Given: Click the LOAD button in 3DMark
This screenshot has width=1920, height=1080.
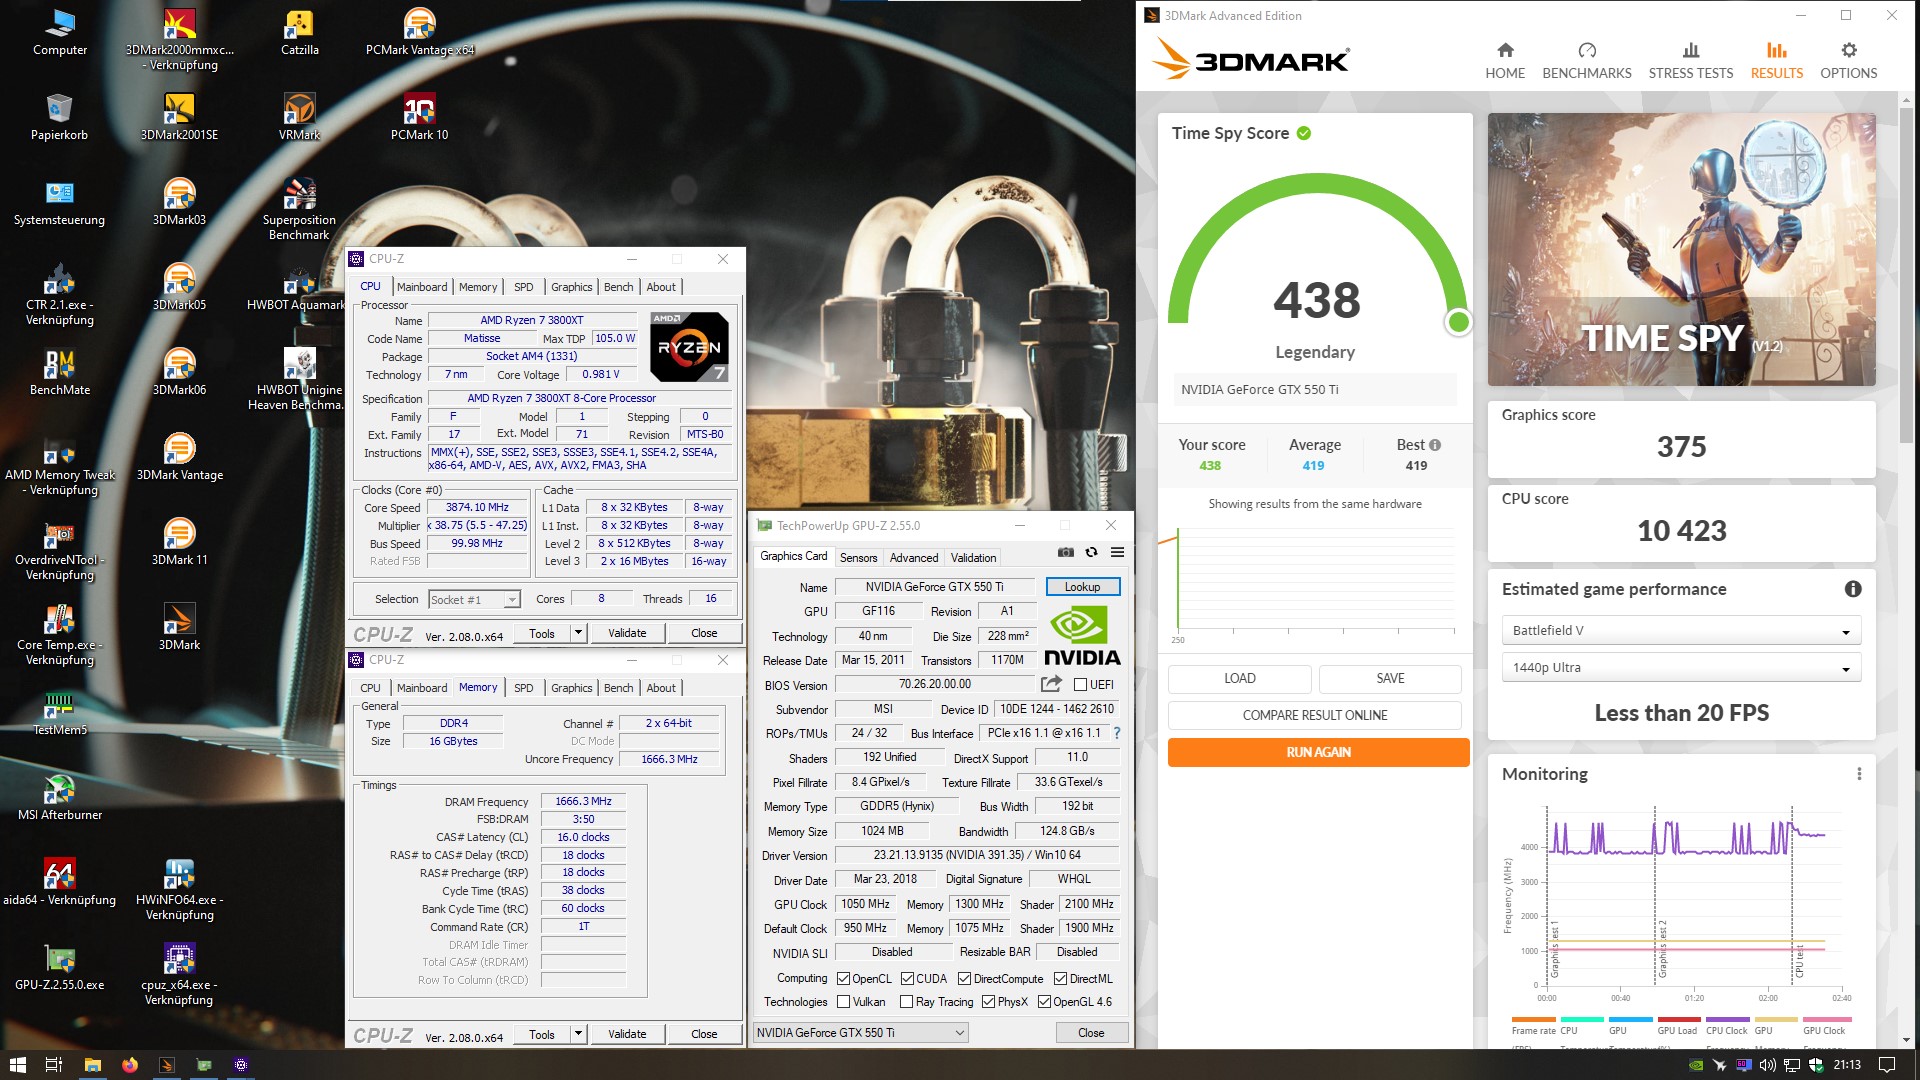Looking at the screenshot, I should (1240, 678).
